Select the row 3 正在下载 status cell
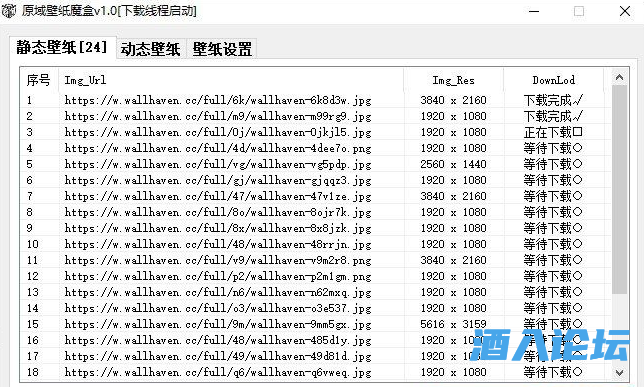 (553, 132)
